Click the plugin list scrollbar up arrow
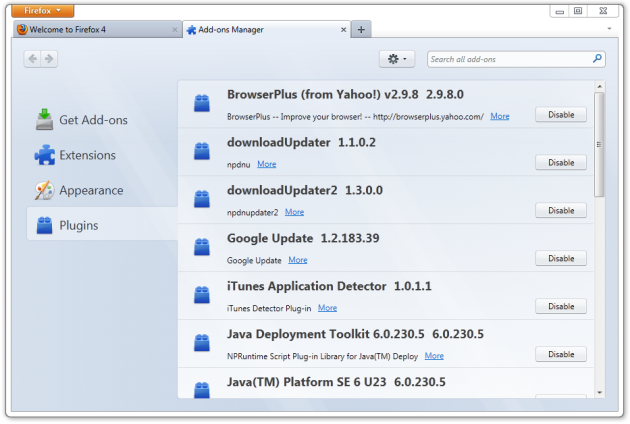Screen dimensions: 630x424 pyautogui.click(x=599, y=86)
